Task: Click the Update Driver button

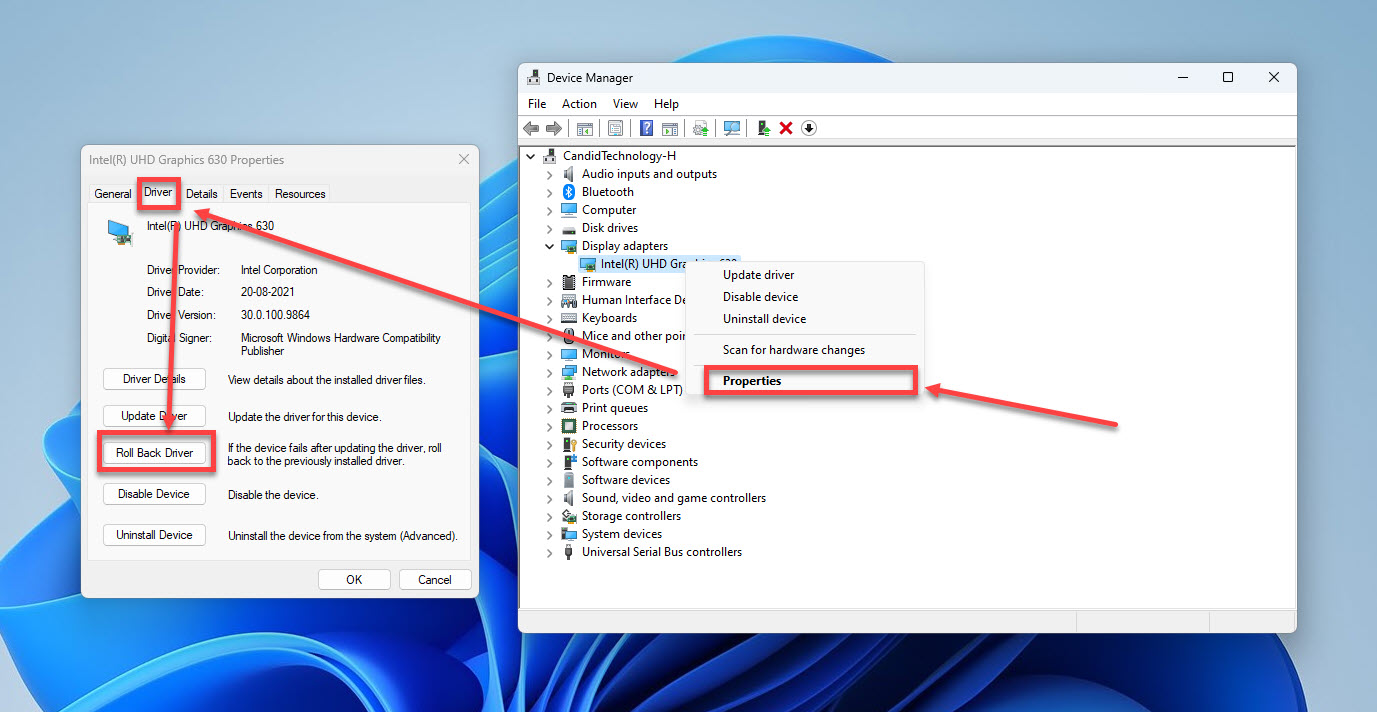Action: (154, 416)
